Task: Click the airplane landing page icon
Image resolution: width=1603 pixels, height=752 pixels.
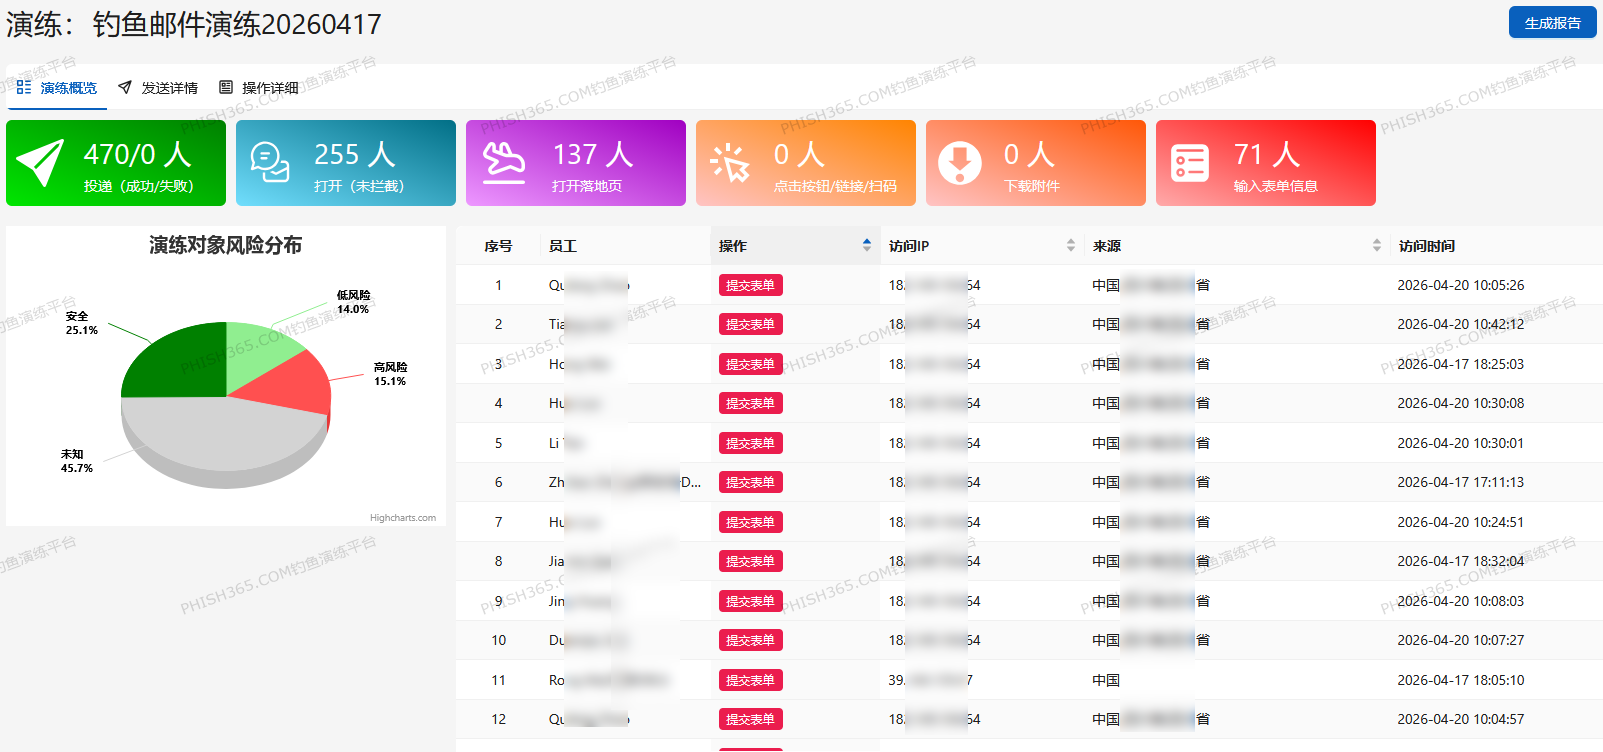Action: point(504,163)
